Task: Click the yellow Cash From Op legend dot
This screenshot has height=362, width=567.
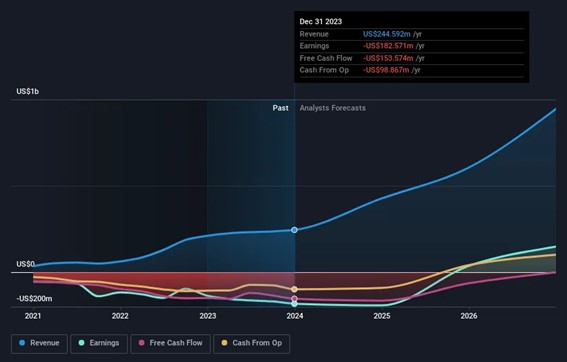Action: [x=225, y=342]
